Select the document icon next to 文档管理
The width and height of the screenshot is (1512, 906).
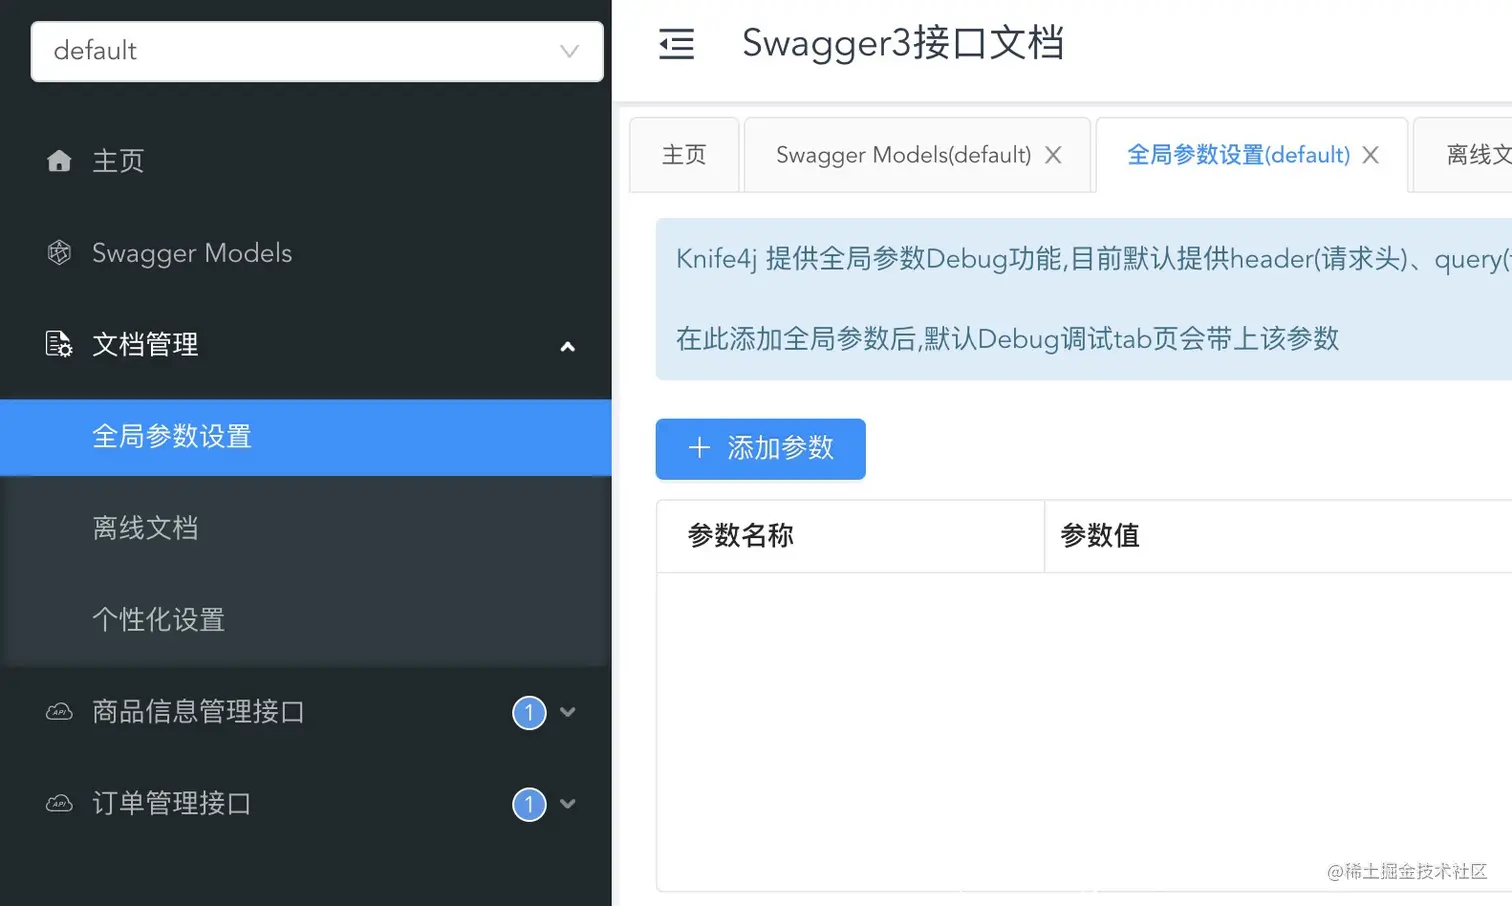(x=60, y=343)
